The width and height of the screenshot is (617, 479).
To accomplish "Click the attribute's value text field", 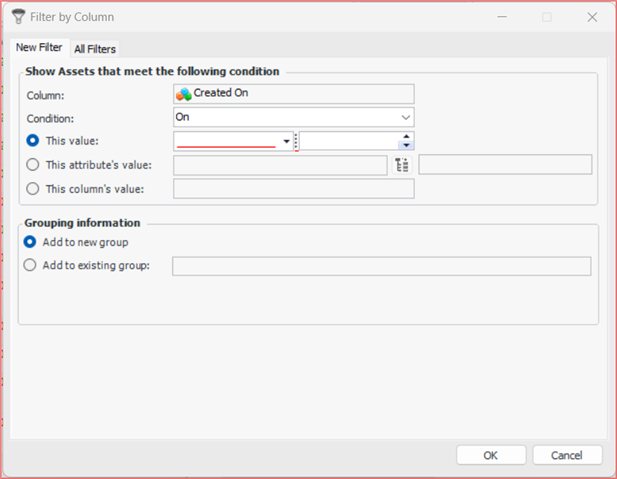I will 280,165.
